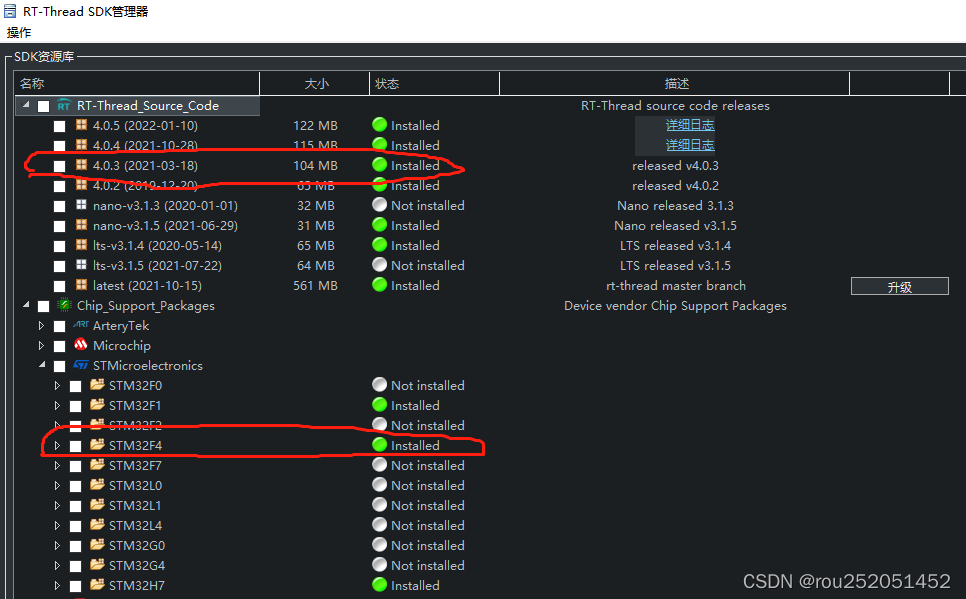Check the 4.0.3 (2021-03-18) checkbox
The image size is (966, 599).
[59, 166]
